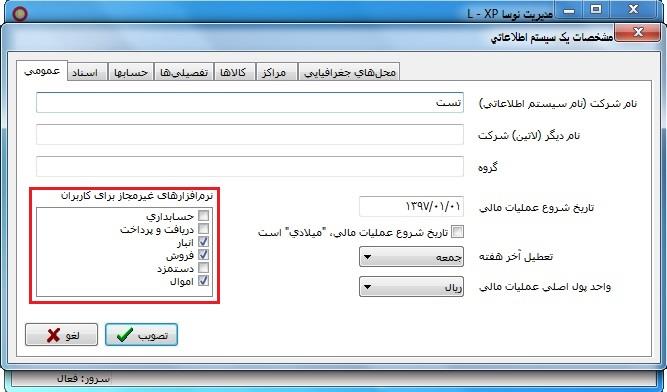Switch to the عمومی tab
This screenshot has height=392, width=667.
[x=42, y=71]
